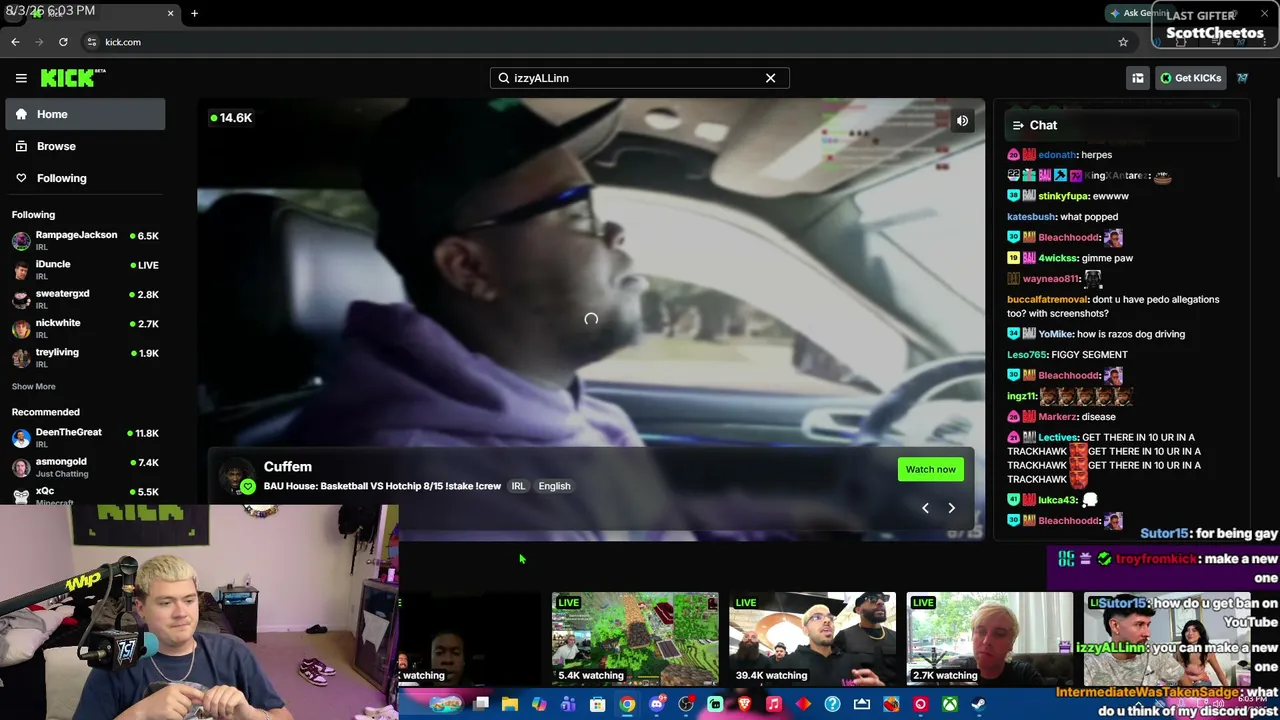The height and width of the screenshot is (720, 1280).
Task: Clear the izzyALLinn search text
Action: tap(770, 78)
